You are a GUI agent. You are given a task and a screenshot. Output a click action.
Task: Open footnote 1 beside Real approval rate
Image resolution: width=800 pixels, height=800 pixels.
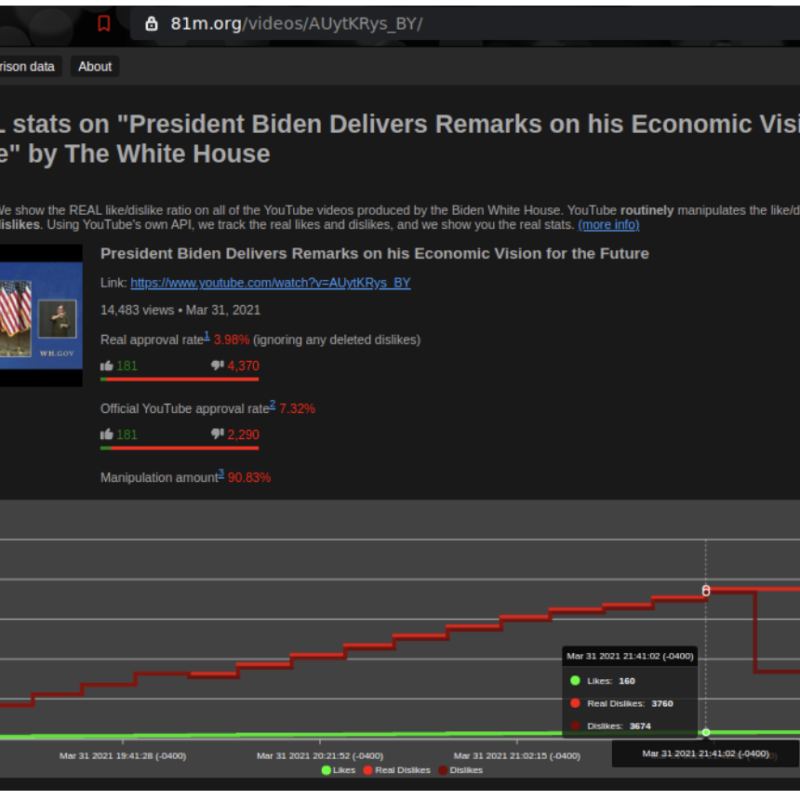207,336
